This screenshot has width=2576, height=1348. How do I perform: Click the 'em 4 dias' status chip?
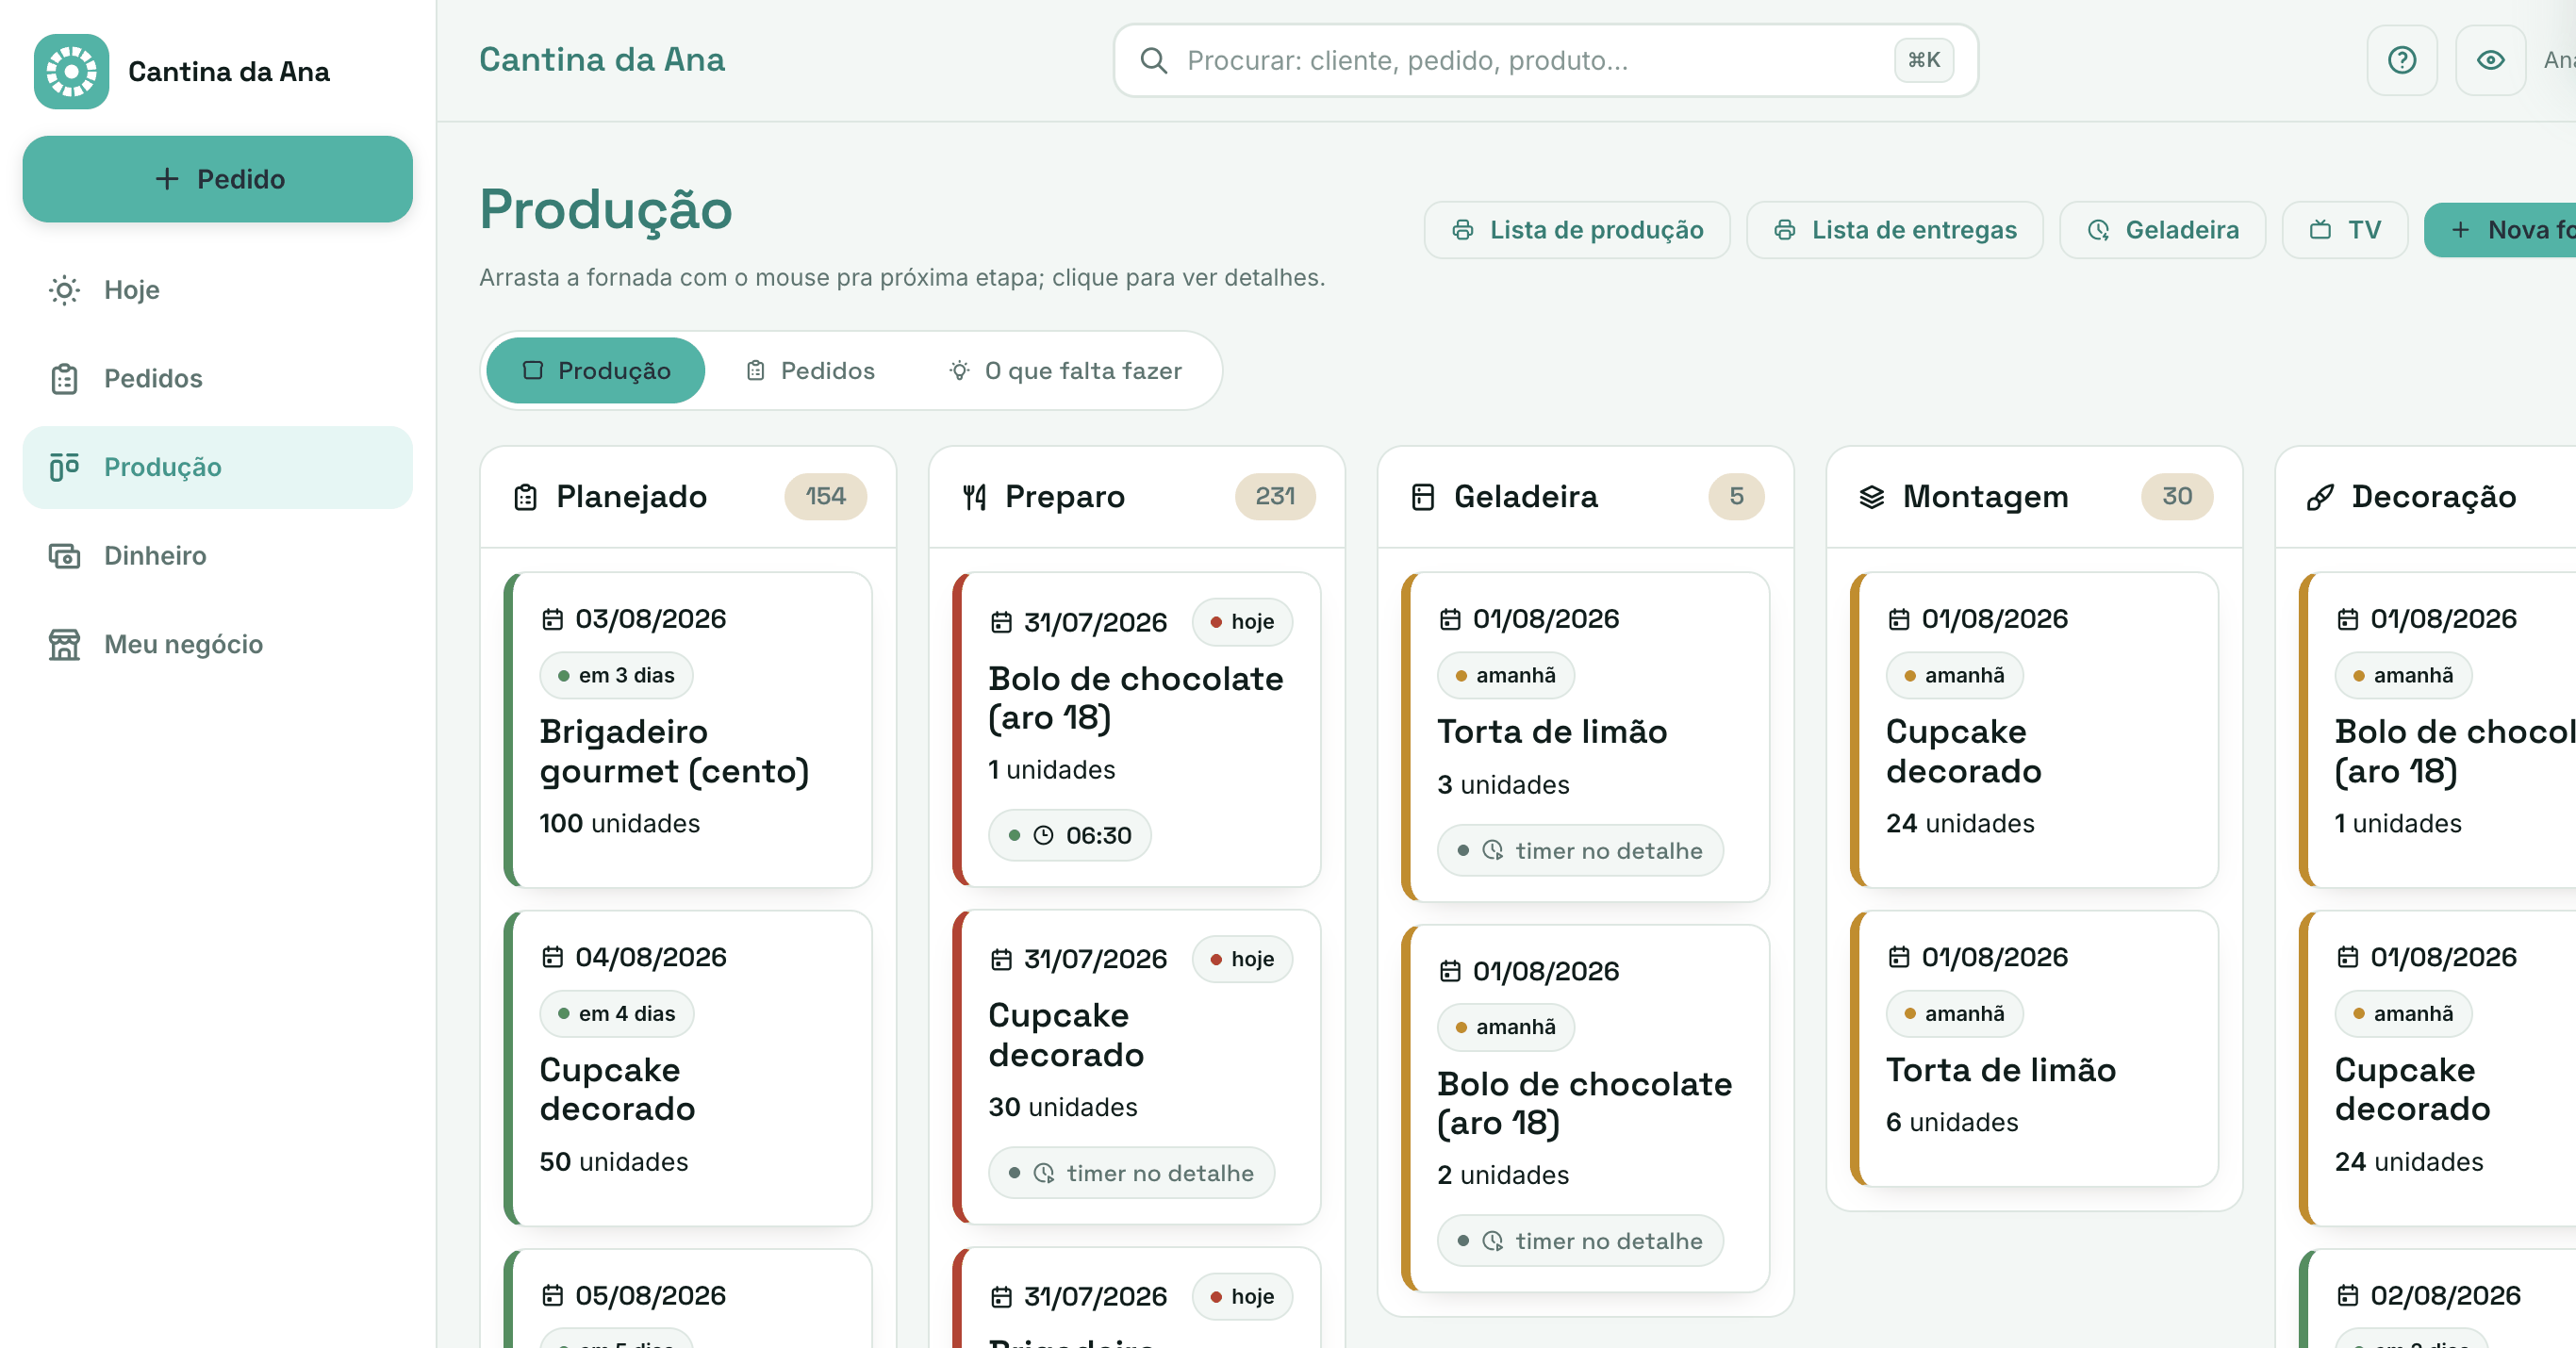616,1014
